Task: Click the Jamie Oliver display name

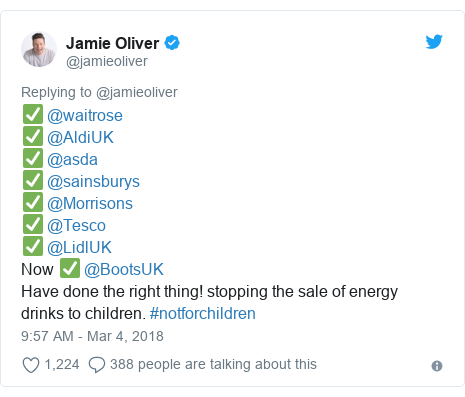Action: 113,43
